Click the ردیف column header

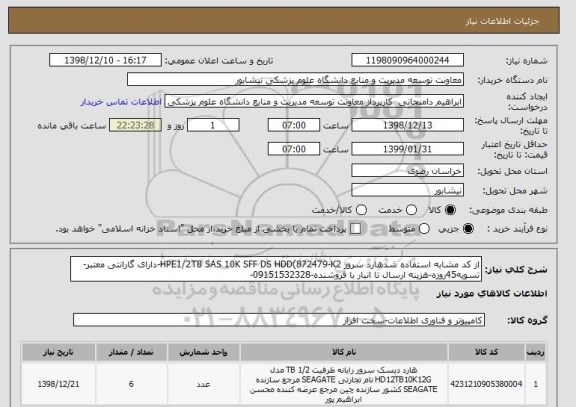pos(536,352)
